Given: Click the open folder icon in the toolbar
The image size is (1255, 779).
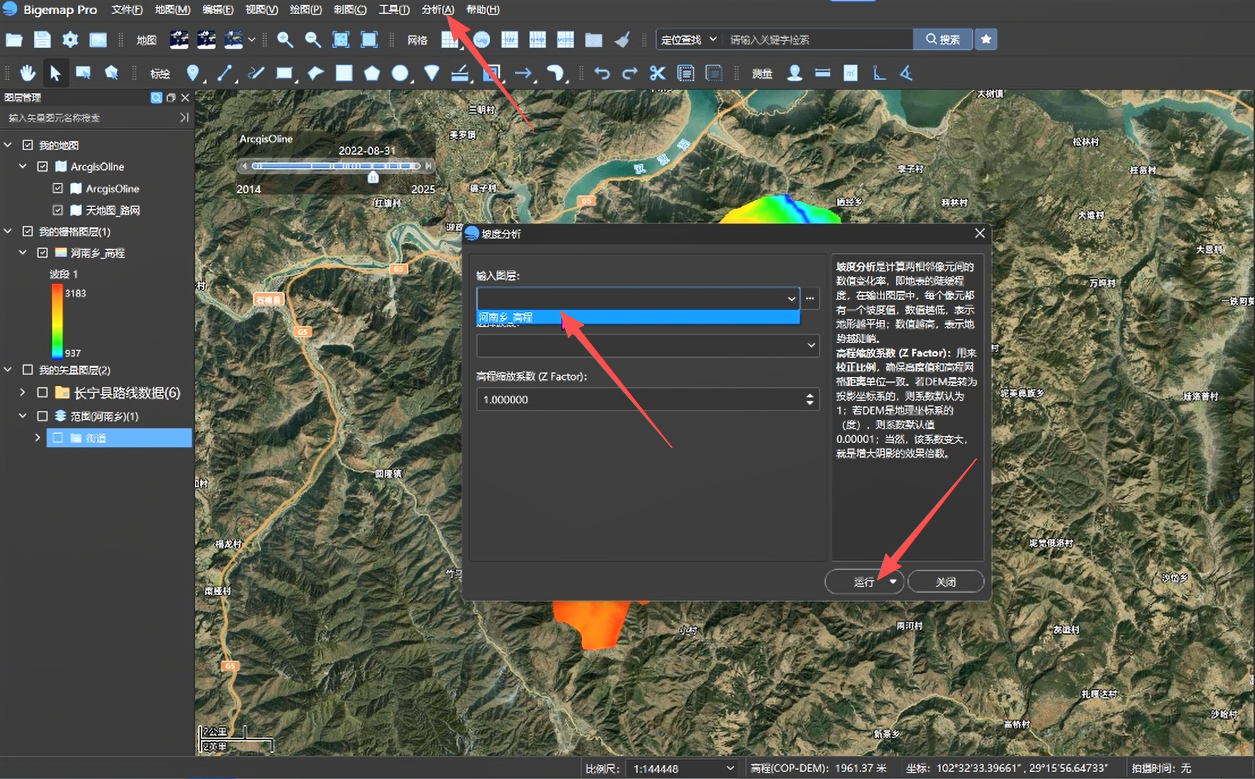Looking at the screenshot, I should click(x=14, y=40).
